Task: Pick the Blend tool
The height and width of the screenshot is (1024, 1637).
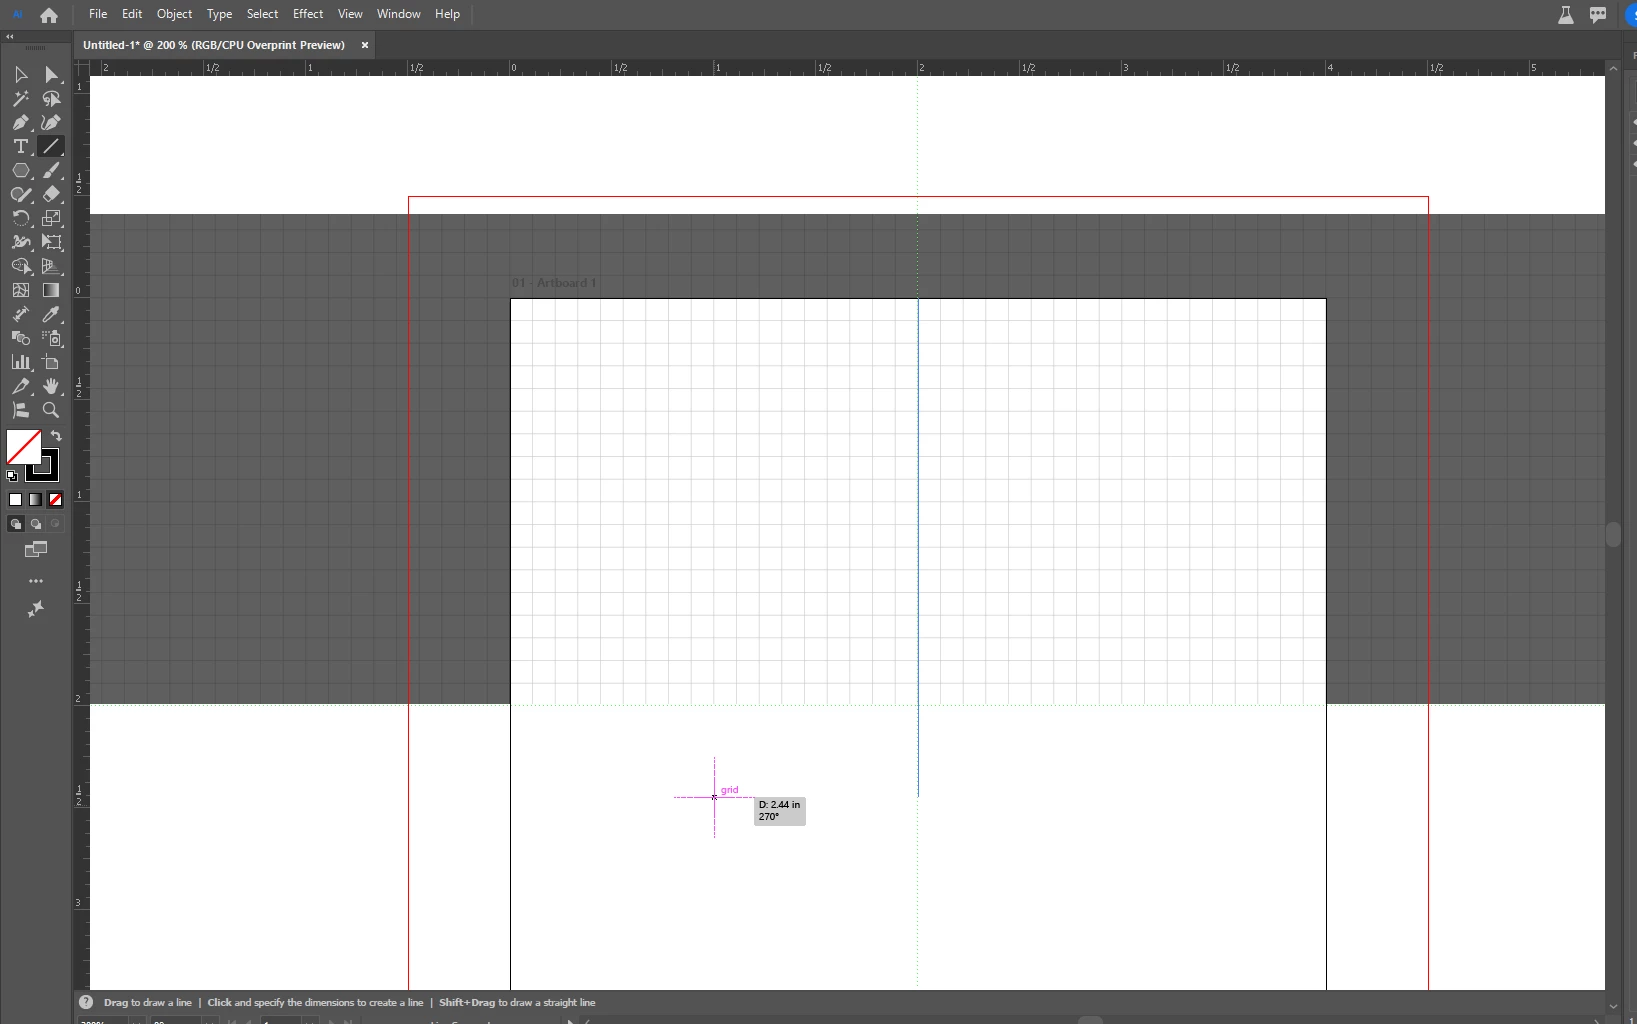Action: [x=21, y=339]
